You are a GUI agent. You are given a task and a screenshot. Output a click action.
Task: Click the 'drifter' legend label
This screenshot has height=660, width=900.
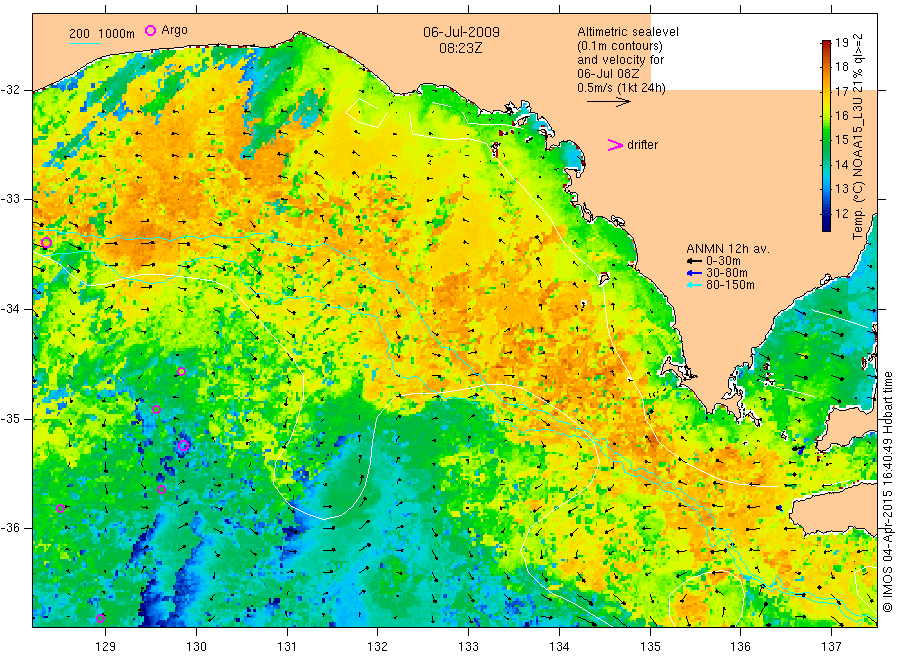642,145
